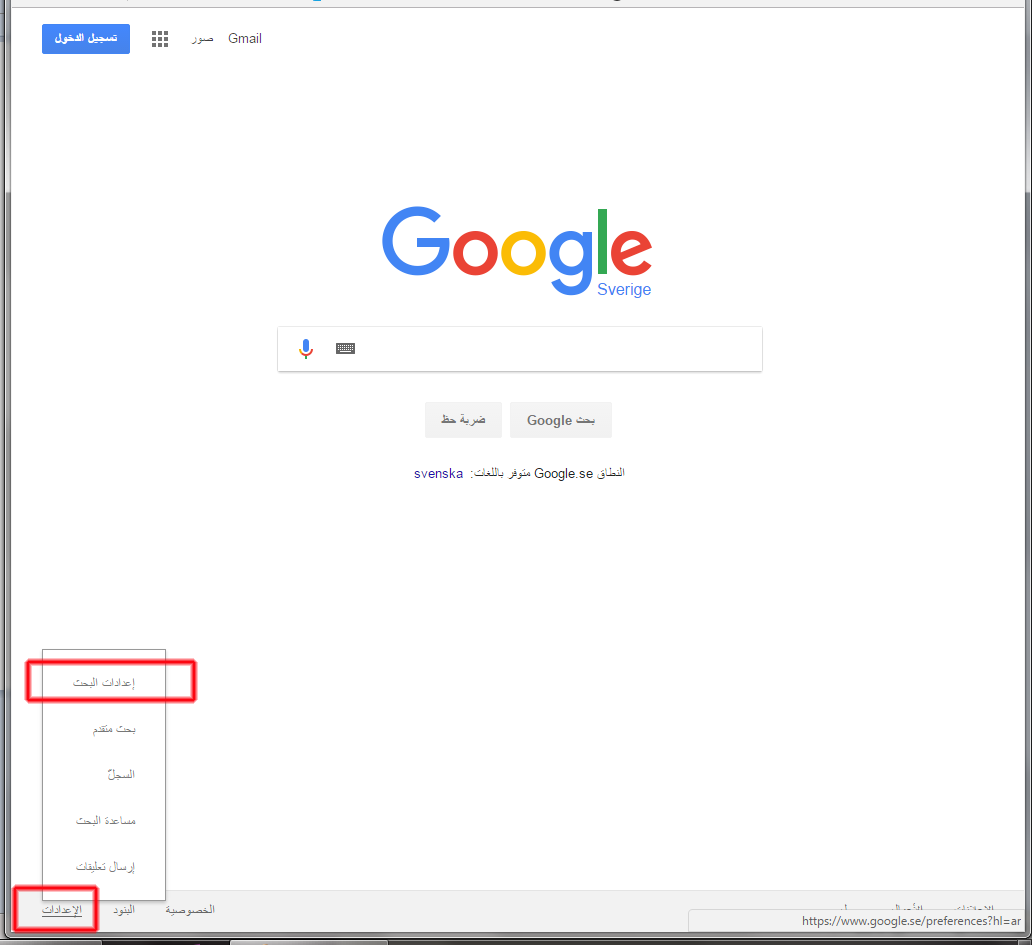Screen dimensions: 1032x945
Task: Click the Sverige label under the logo
Action: [x=624, y=290]
